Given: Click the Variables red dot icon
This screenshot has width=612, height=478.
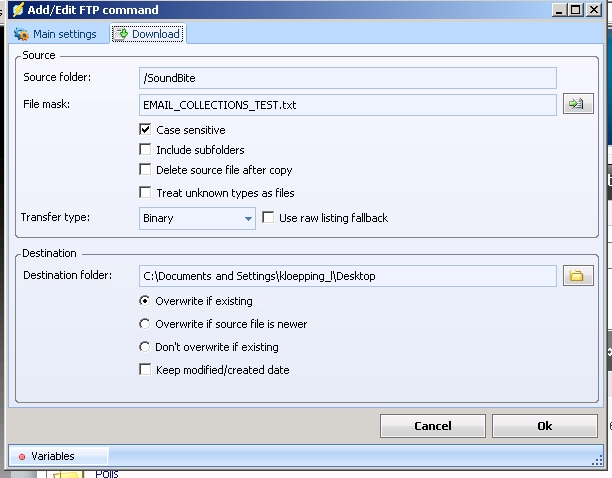Looking at the screenshot, I should click(x=22, y=457).
